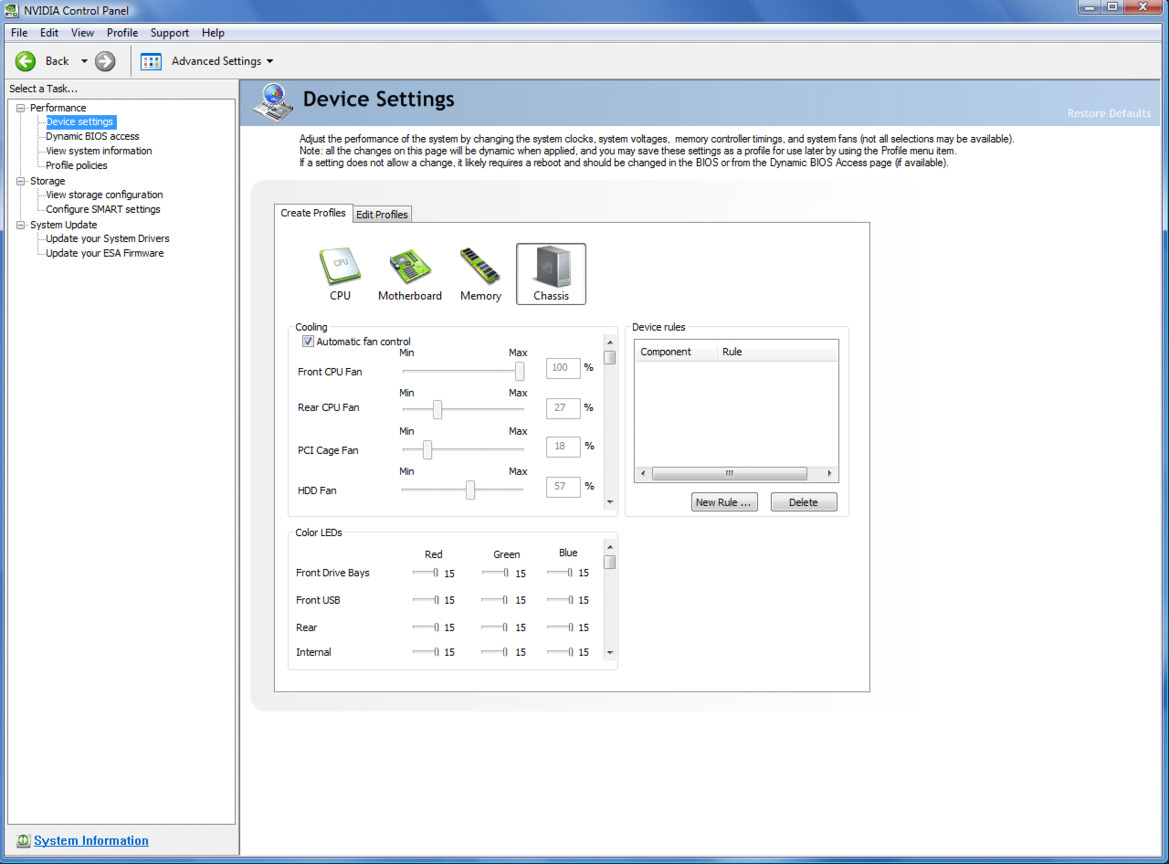Switch to the Create Profiles tab
1169x864 pixels.
pyautogui.click(x=313, y=213)
